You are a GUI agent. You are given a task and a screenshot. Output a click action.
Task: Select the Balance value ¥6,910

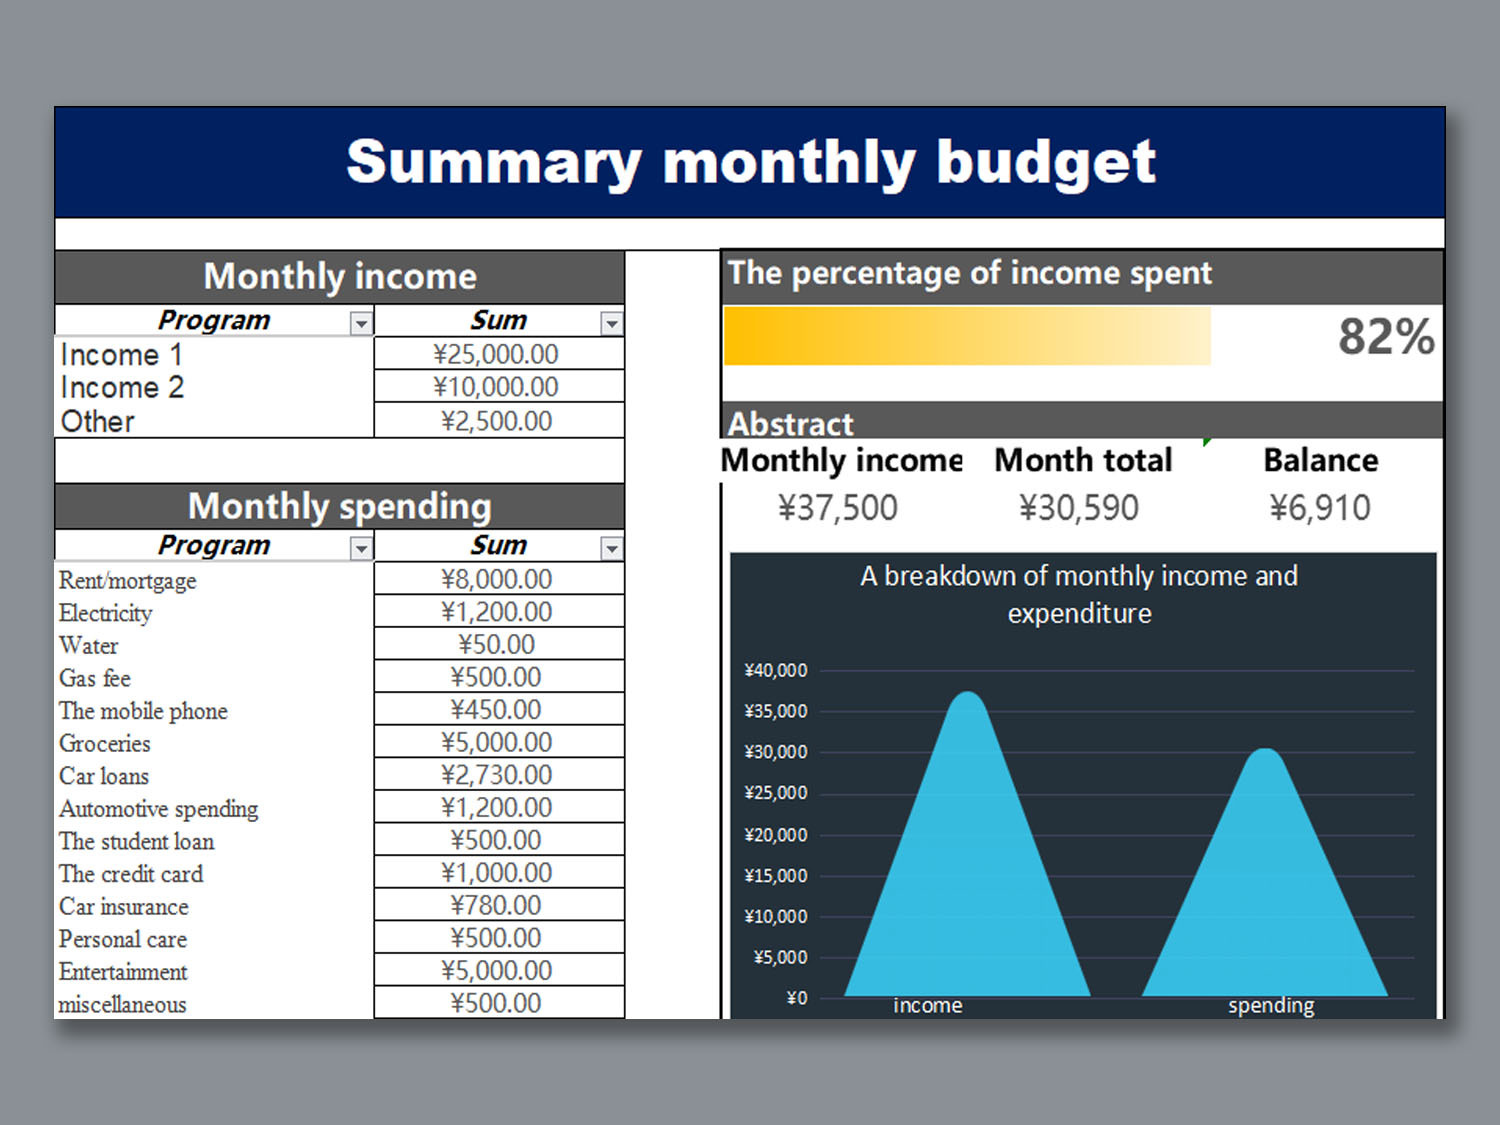(x=1320, y=508)
